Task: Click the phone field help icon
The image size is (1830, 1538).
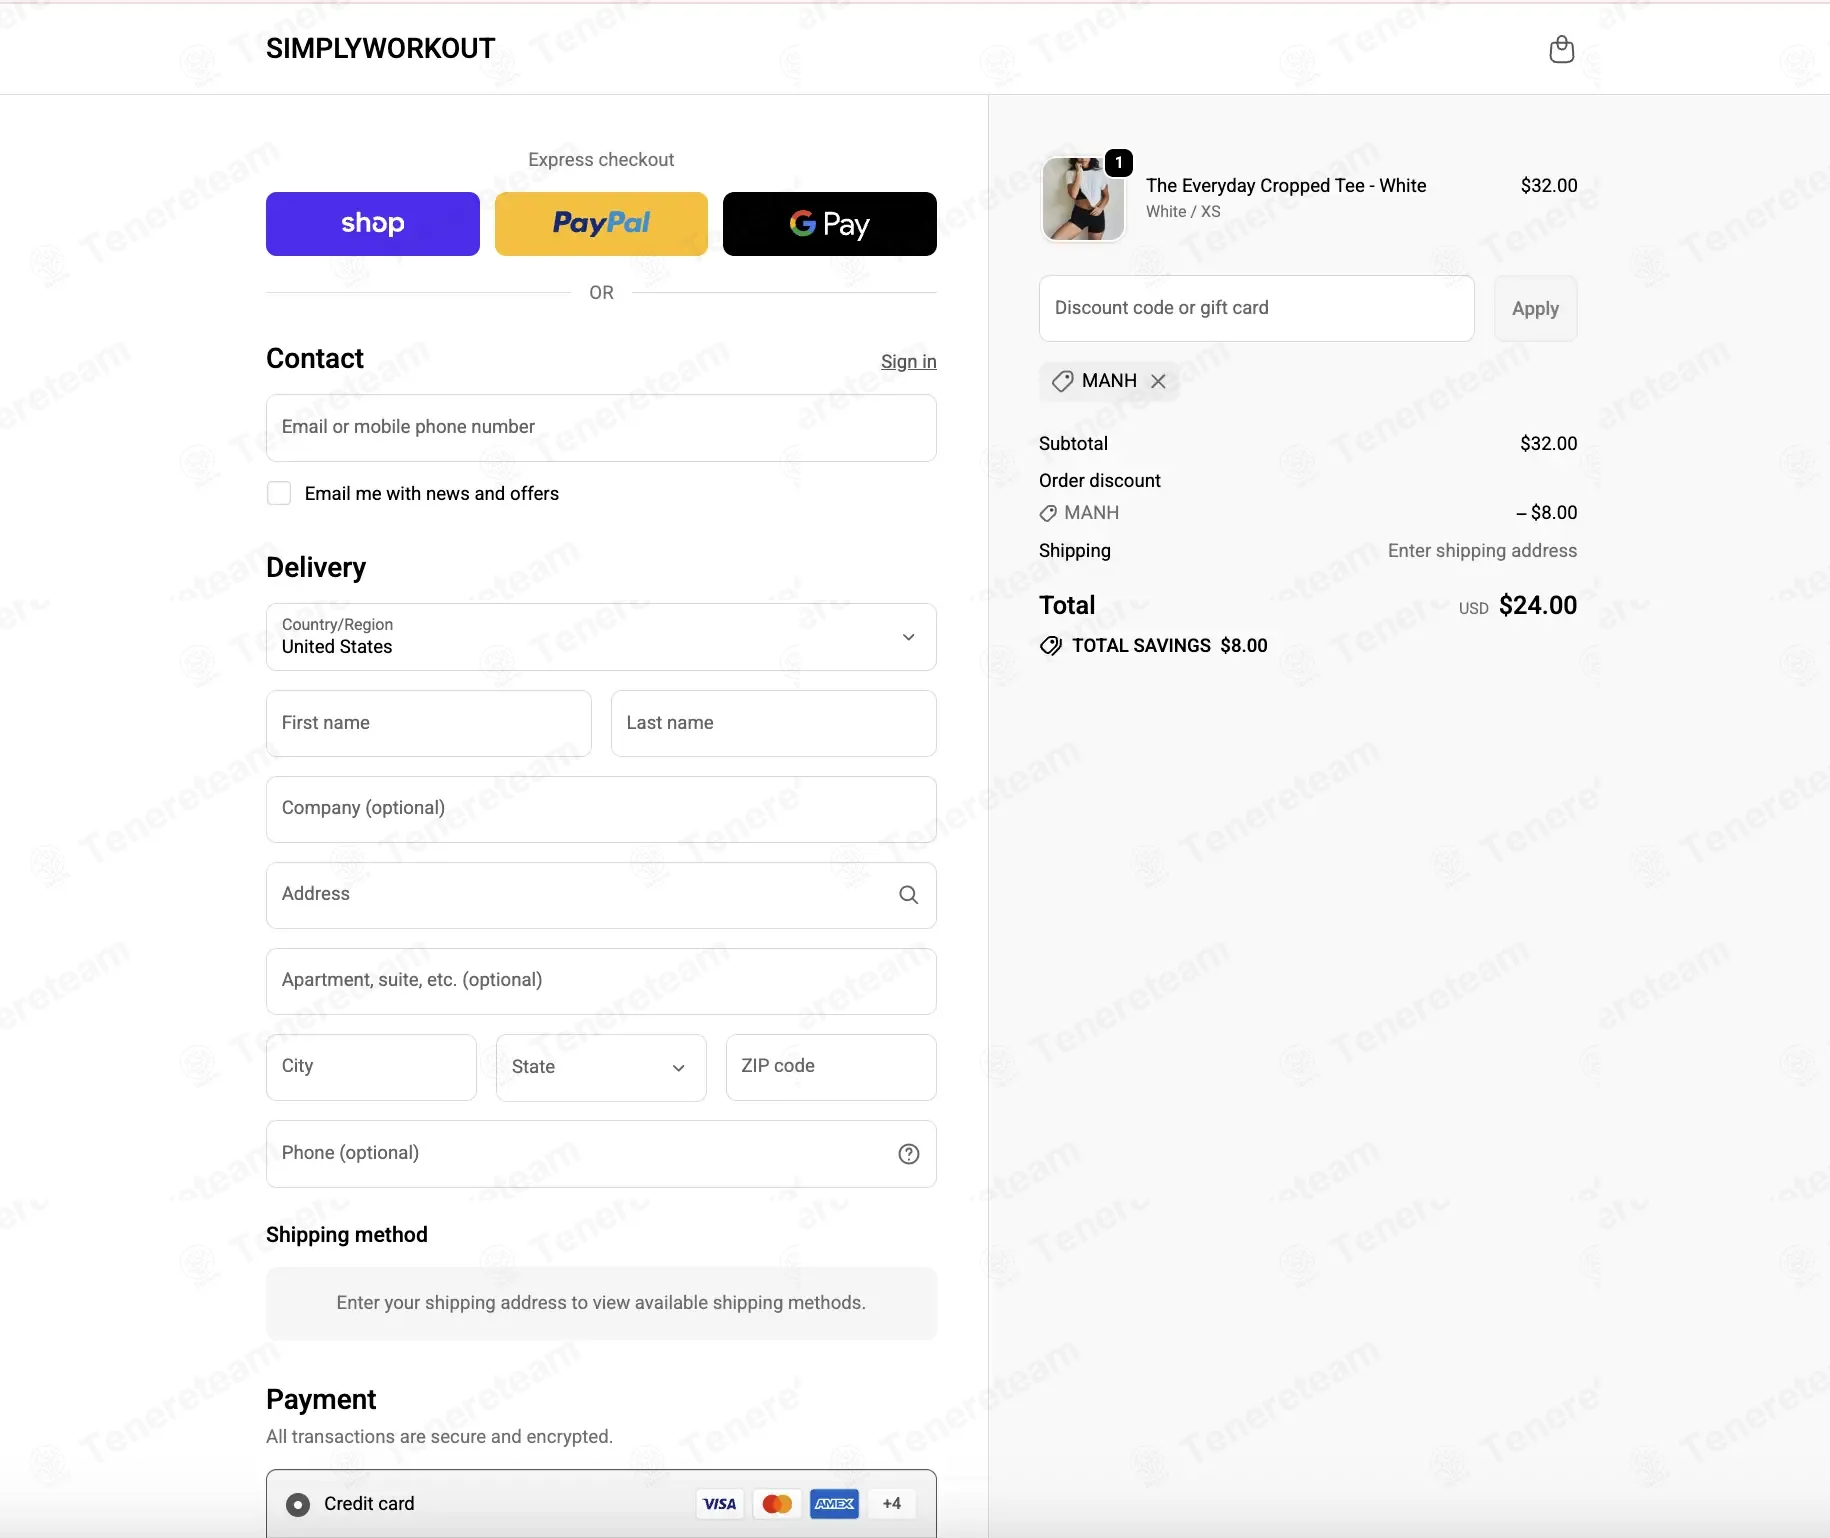Action: [908, 1154]
